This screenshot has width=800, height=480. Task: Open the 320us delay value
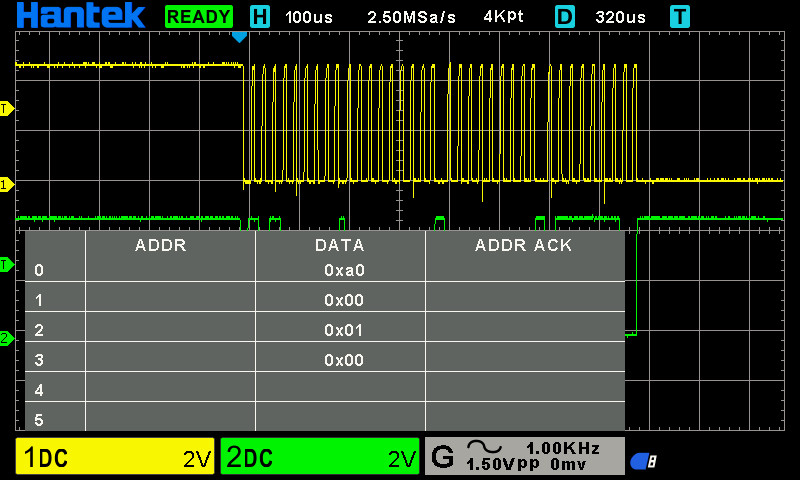coord(618,17)
